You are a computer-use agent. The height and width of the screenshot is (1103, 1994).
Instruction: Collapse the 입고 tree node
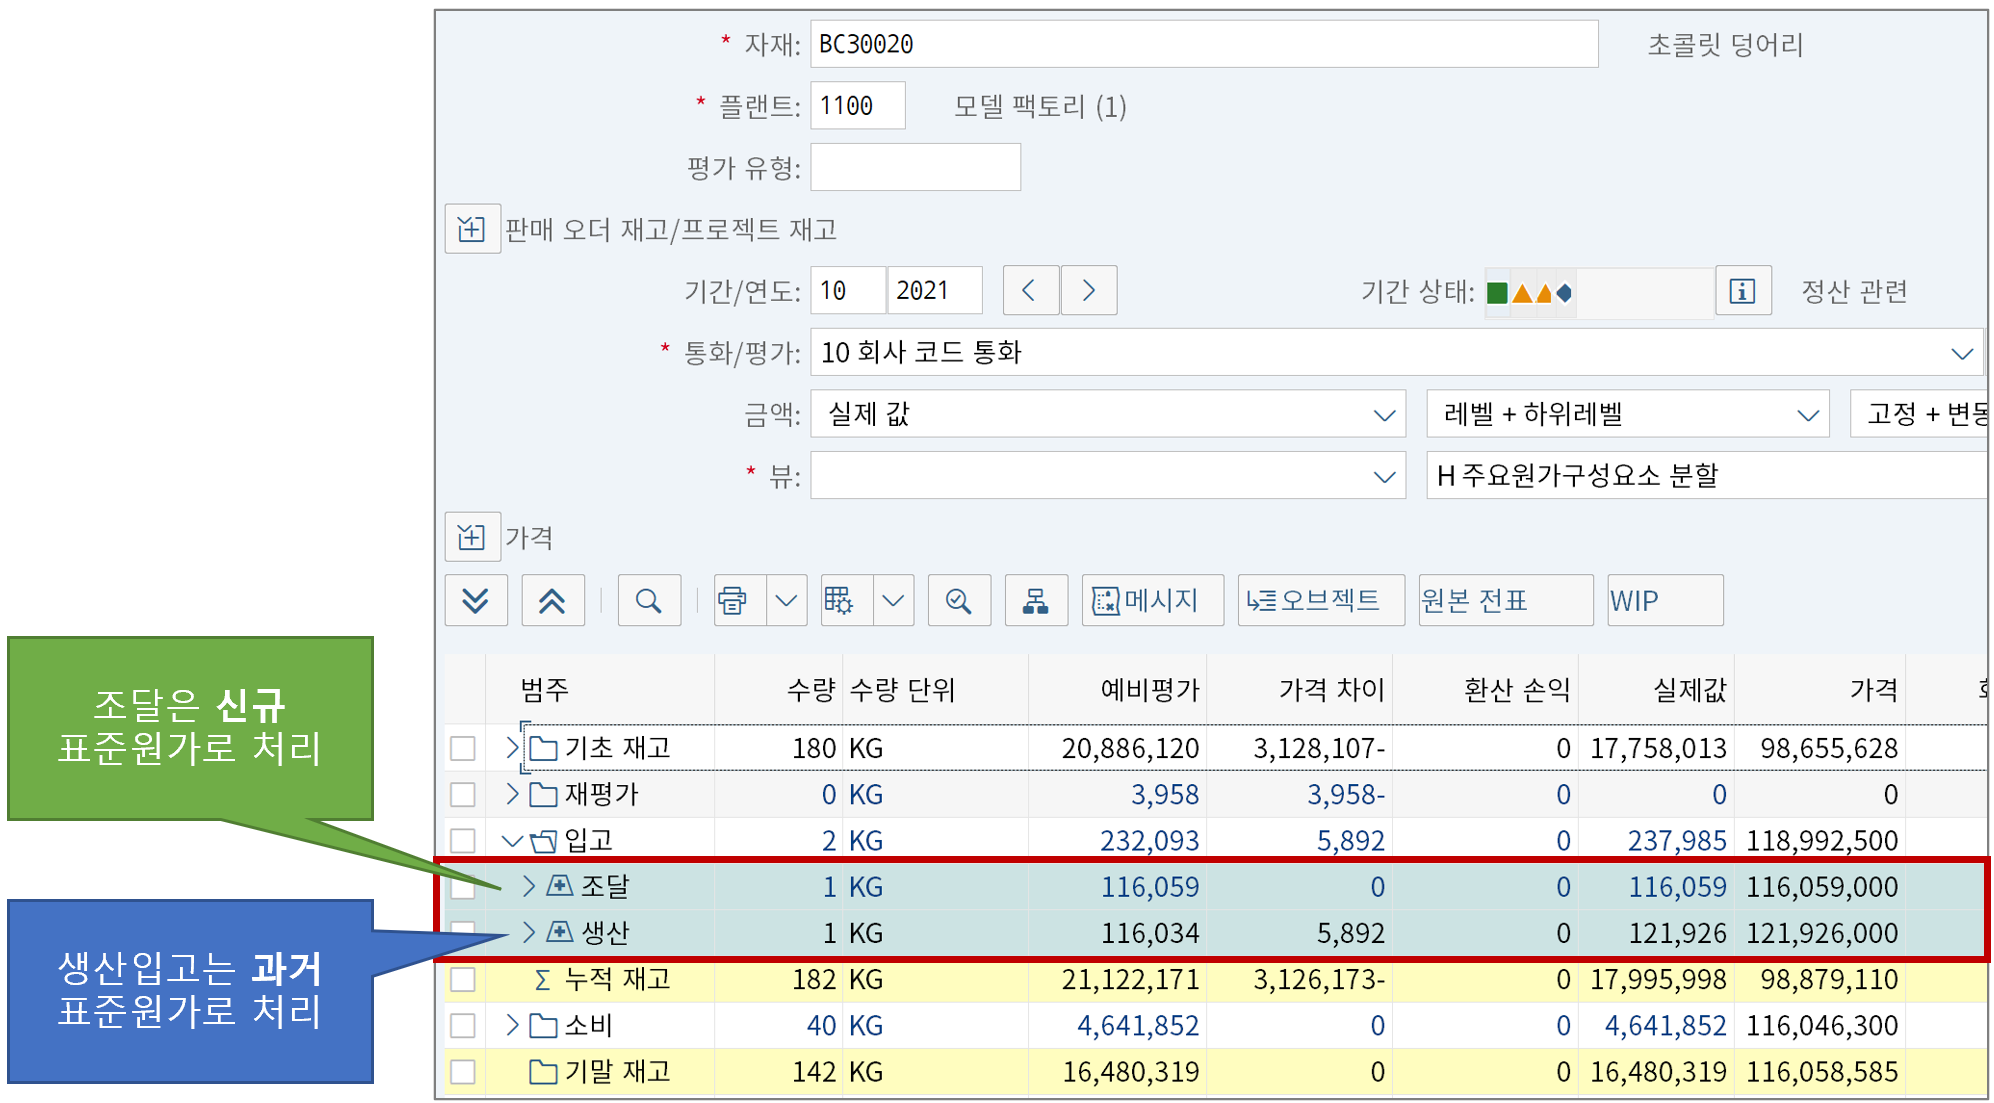pos(512,841)
